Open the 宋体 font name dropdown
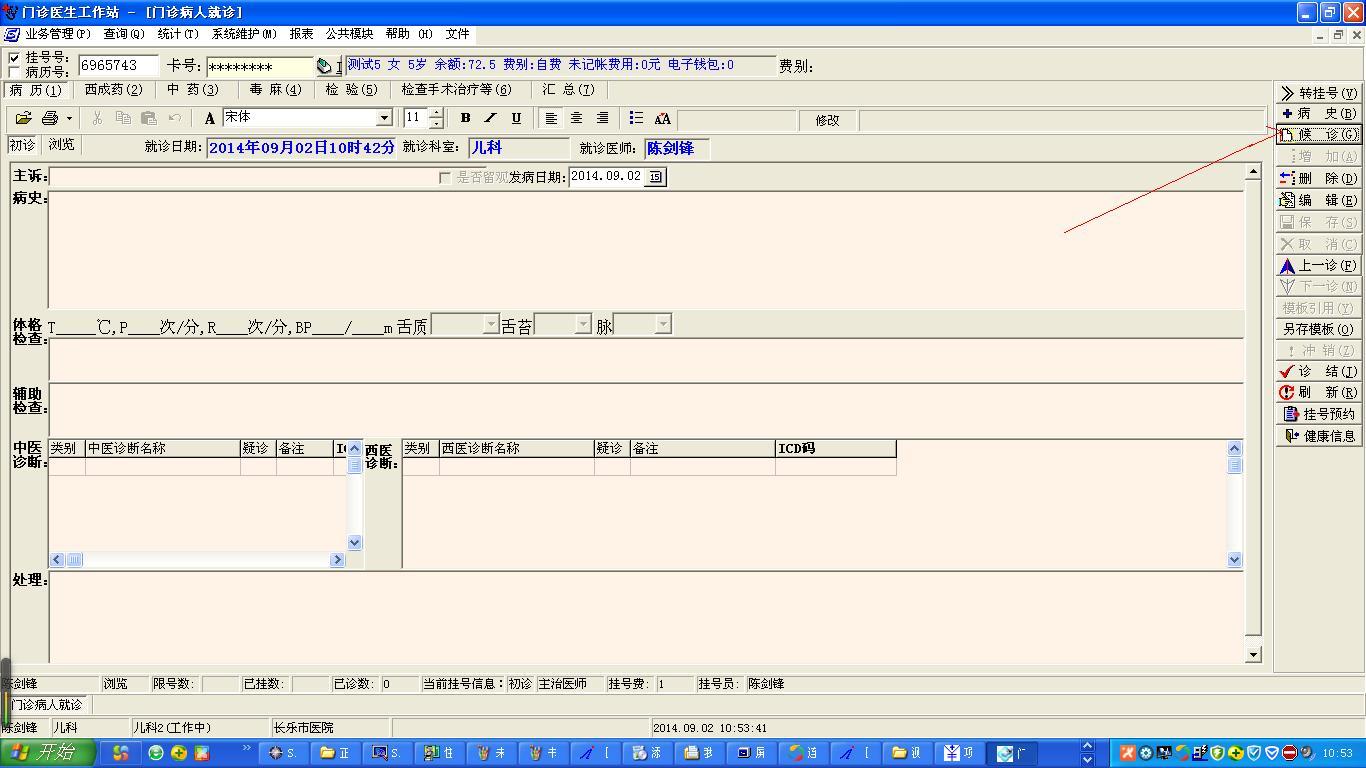Screen dimensions: 1366x768 383,118
